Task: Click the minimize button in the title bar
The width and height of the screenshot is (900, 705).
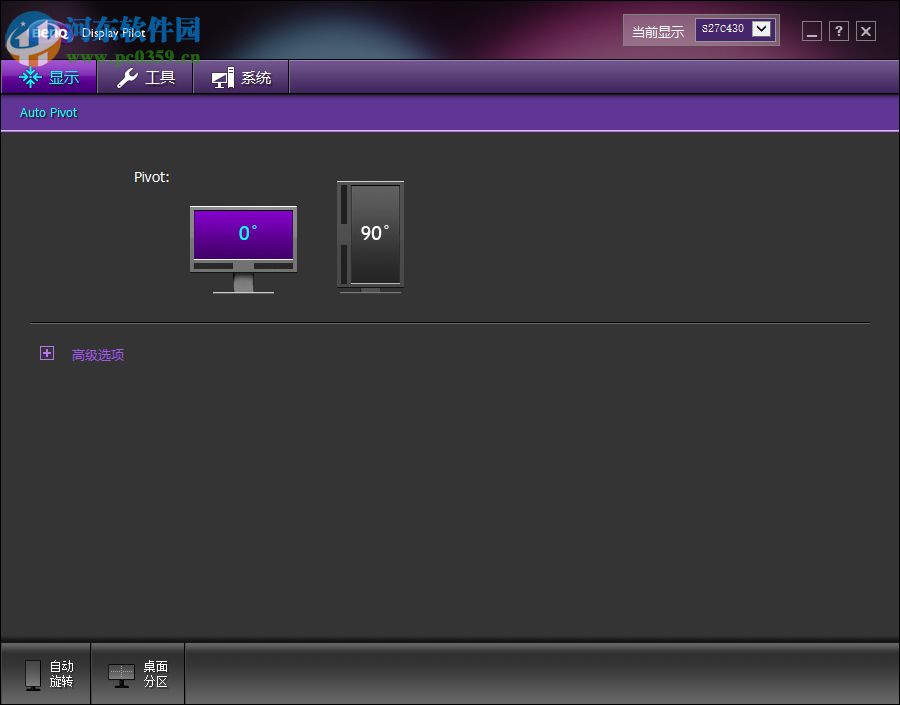Action: pyautogui.click(x=811, y=31)
